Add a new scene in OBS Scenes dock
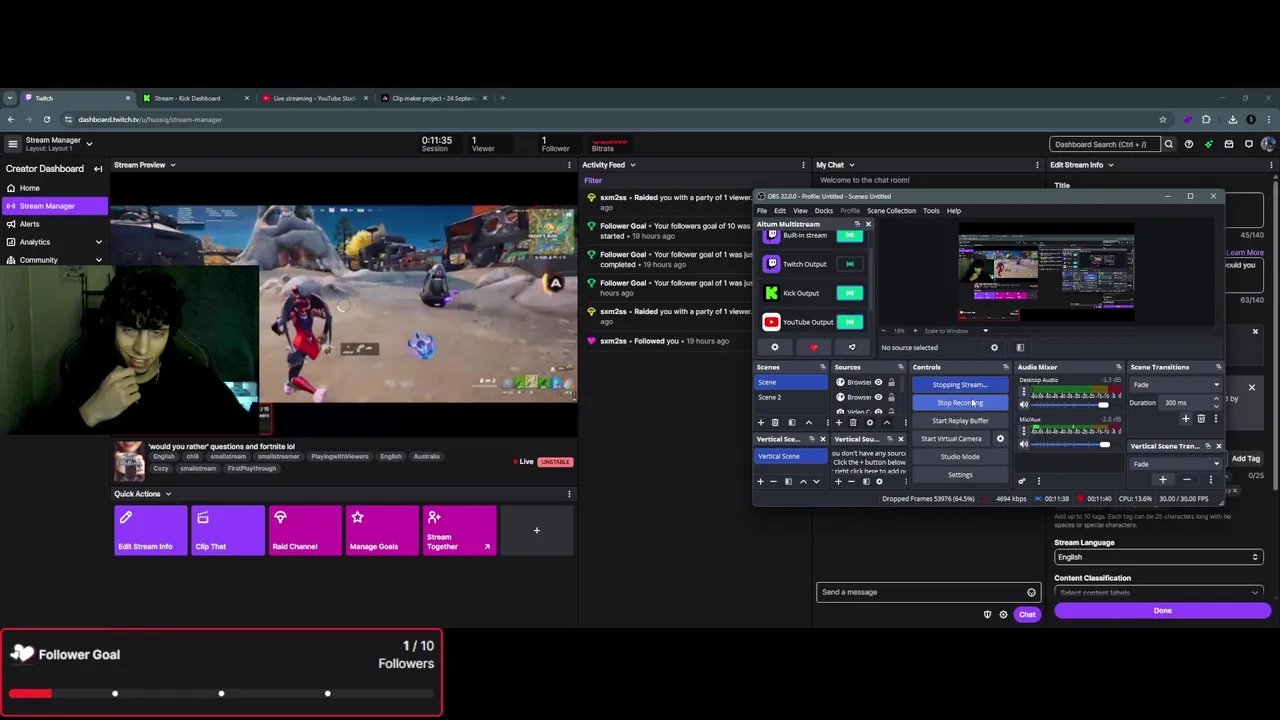 pos(760,423)
